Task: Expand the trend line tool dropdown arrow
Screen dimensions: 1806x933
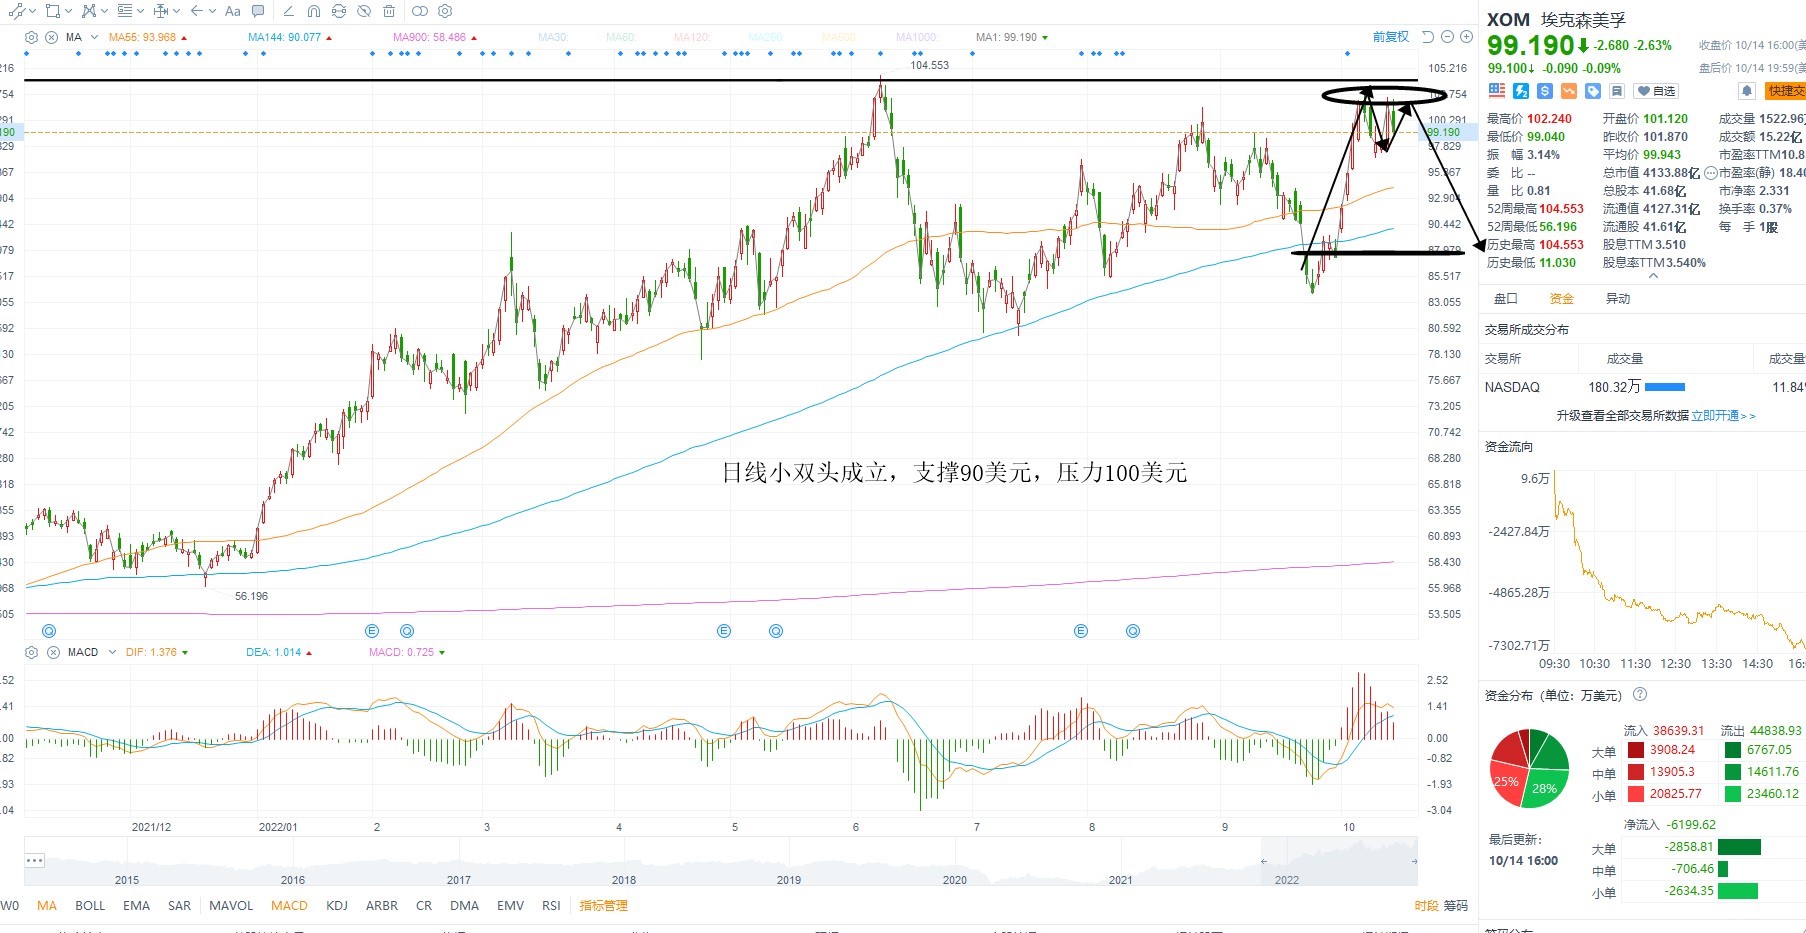Action: [x=33, y=11]
